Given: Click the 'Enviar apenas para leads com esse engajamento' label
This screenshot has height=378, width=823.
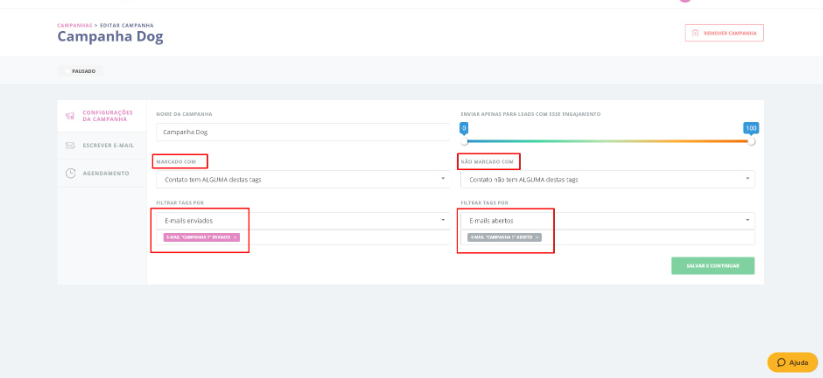Looking at the screenshot, I should pyautogui.click(x=531, y=114).
